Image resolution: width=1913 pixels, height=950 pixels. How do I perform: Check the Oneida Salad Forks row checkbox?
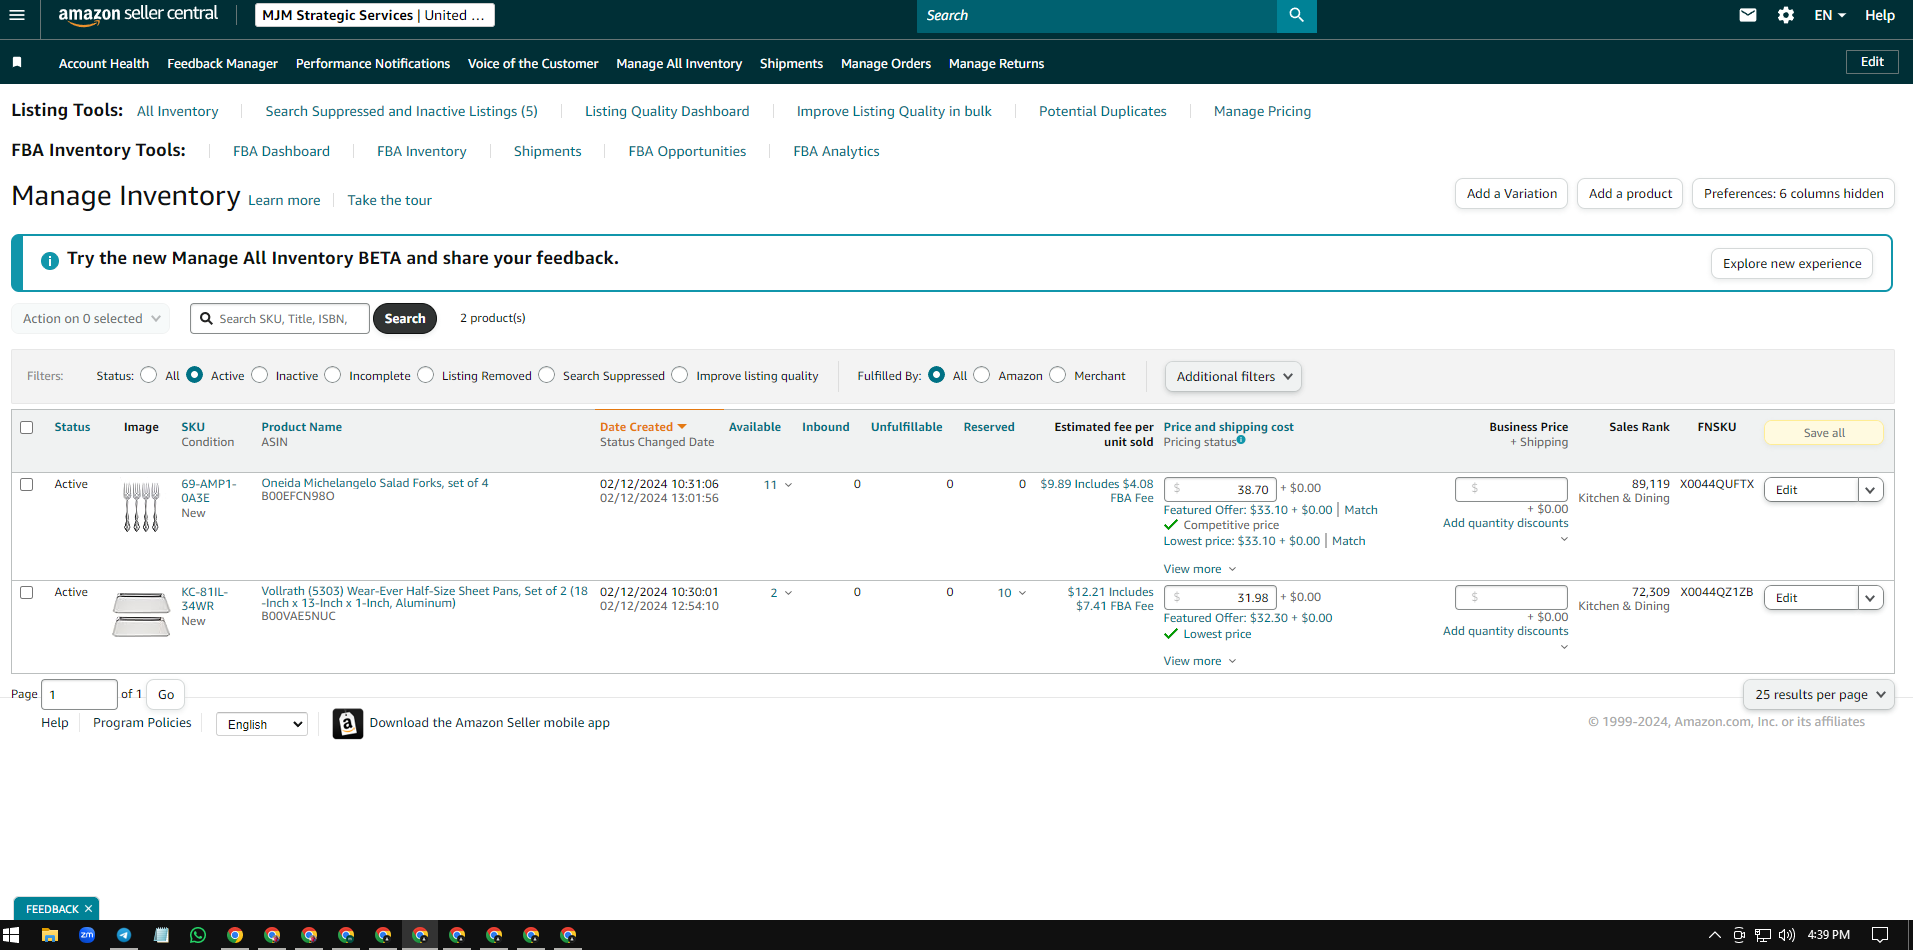pos(27,484)
